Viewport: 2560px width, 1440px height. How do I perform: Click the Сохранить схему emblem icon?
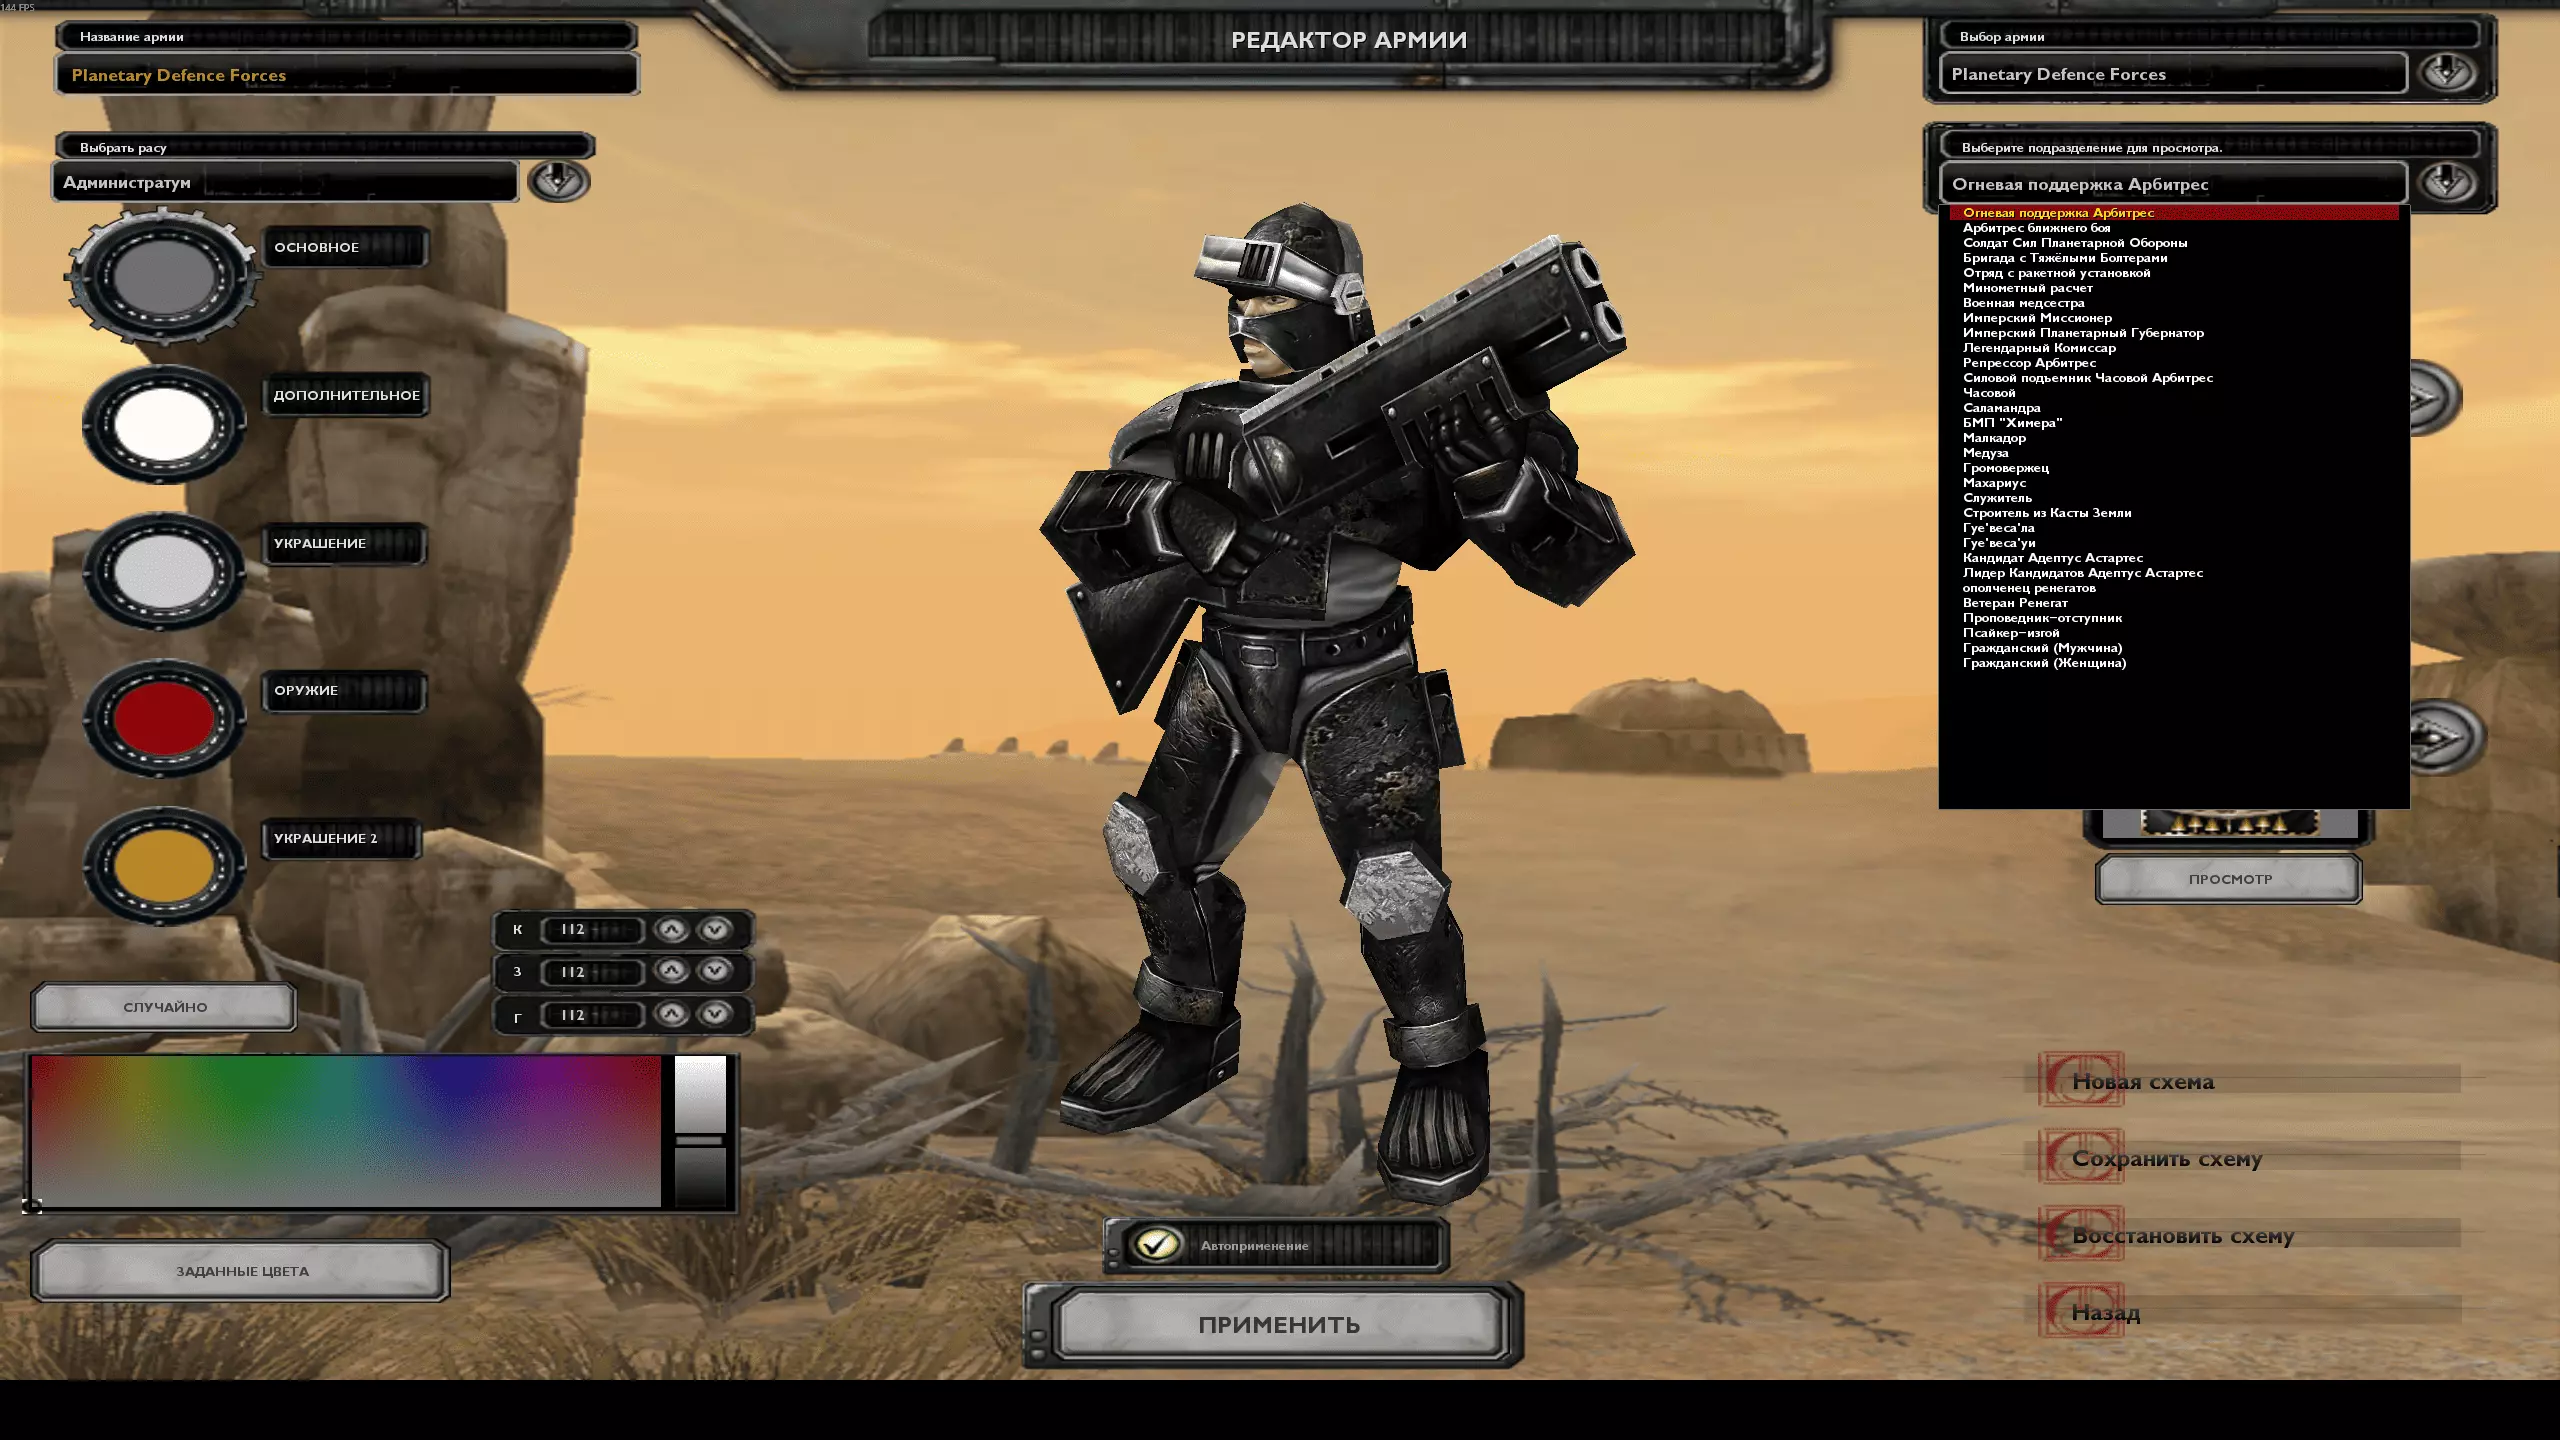click(x=2082, y=1157)
